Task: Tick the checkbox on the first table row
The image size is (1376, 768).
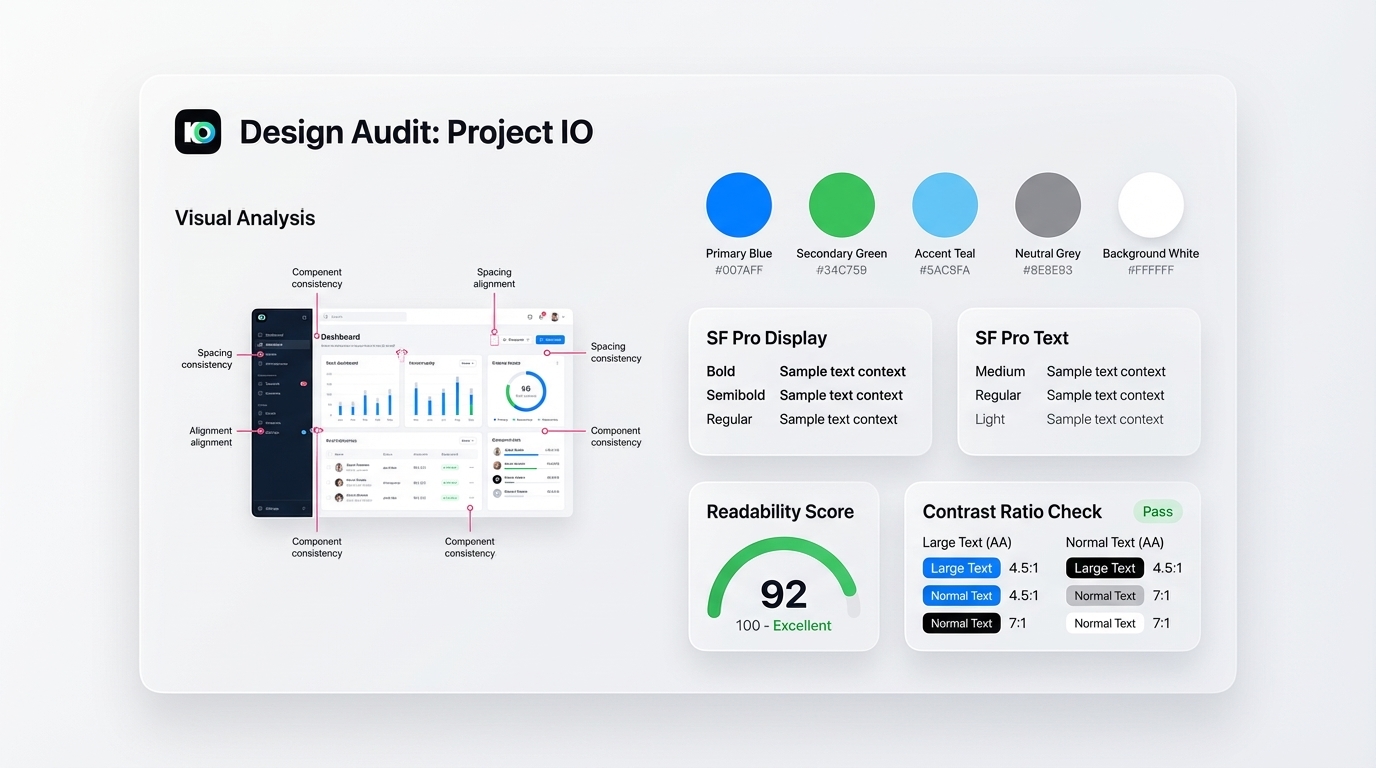Action: (x=329, y=468)
